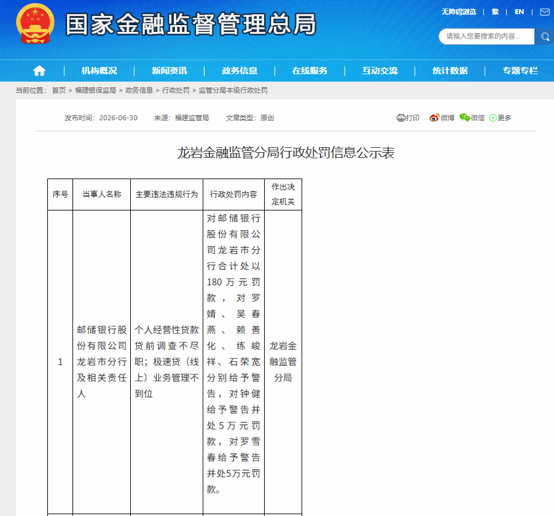Click the search magnifier button
Screen dimensions: 554x516
544,36
